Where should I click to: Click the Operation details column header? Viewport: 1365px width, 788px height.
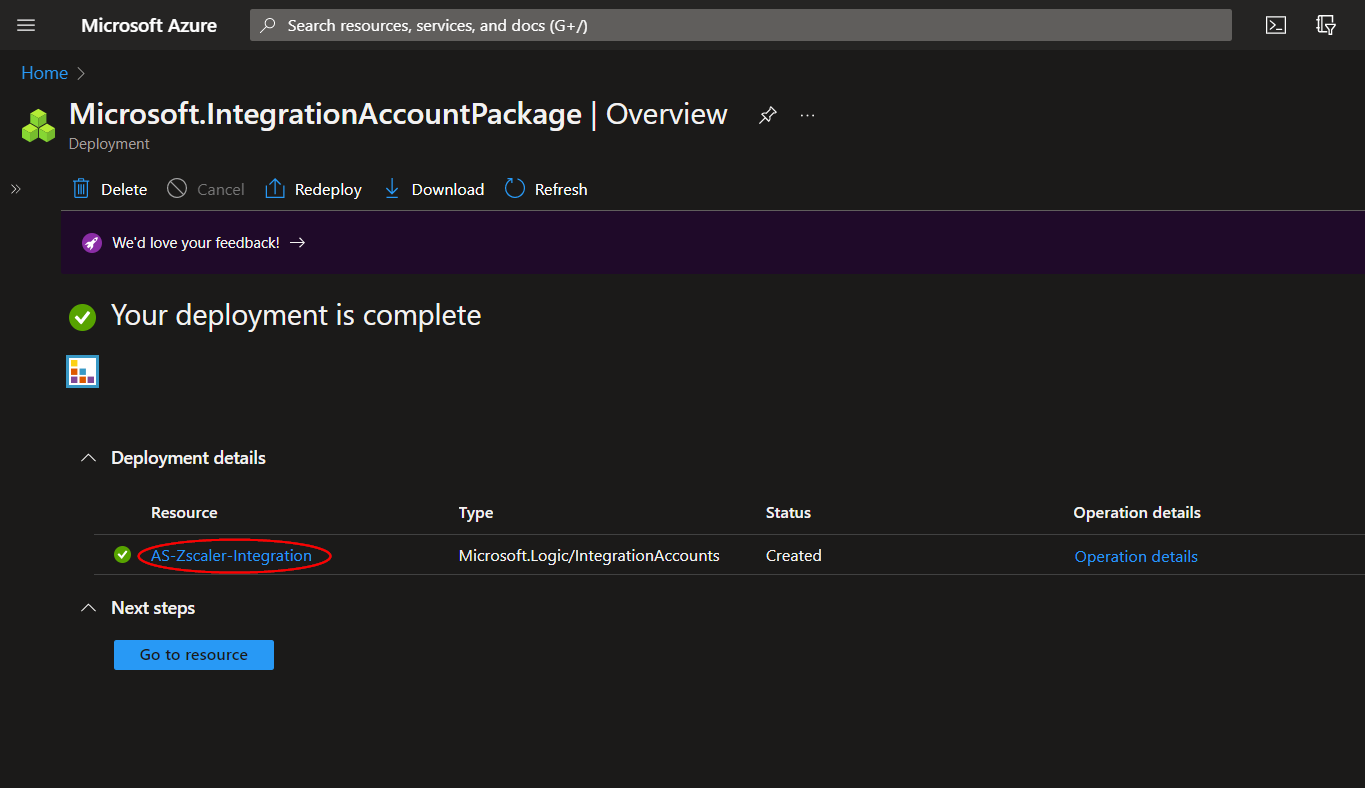tap(1137, 513)
